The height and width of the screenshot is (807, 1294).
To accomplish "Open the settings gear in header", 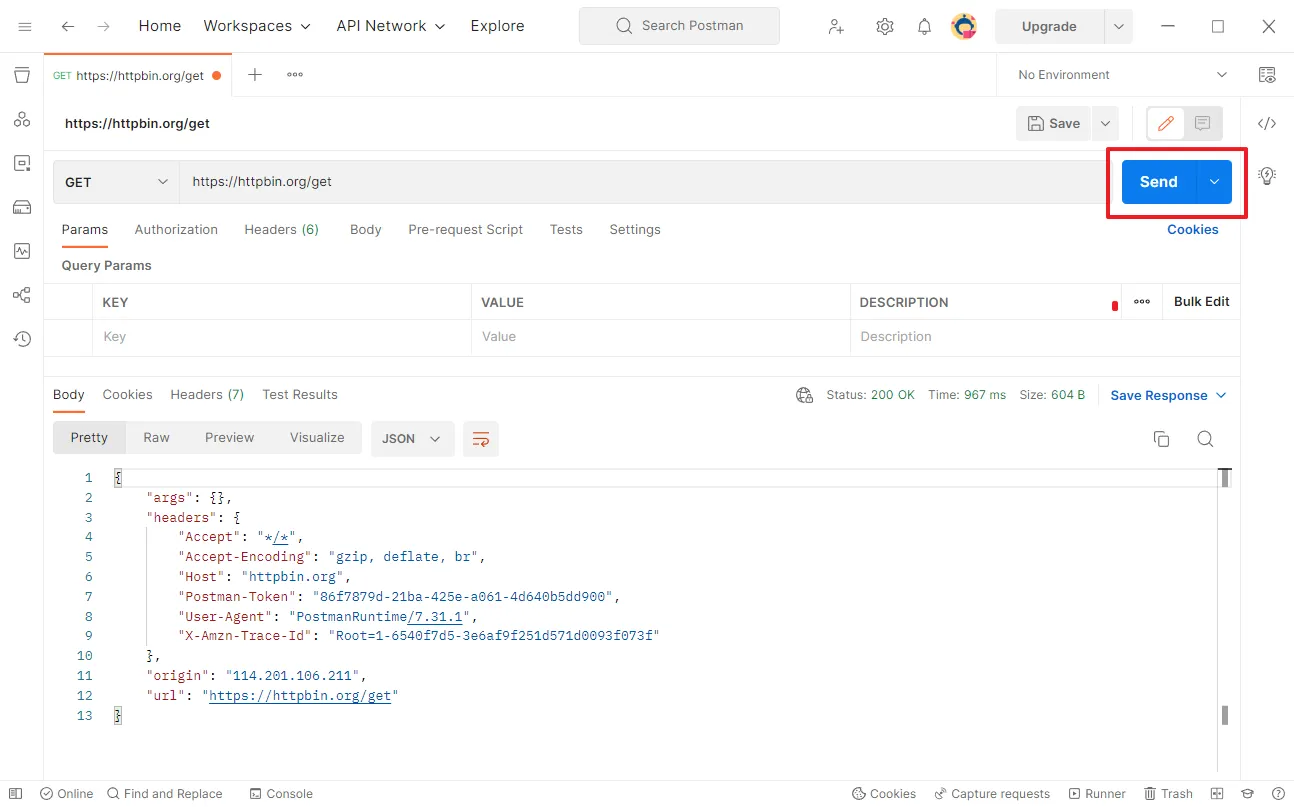I will (x=885, y=27).
